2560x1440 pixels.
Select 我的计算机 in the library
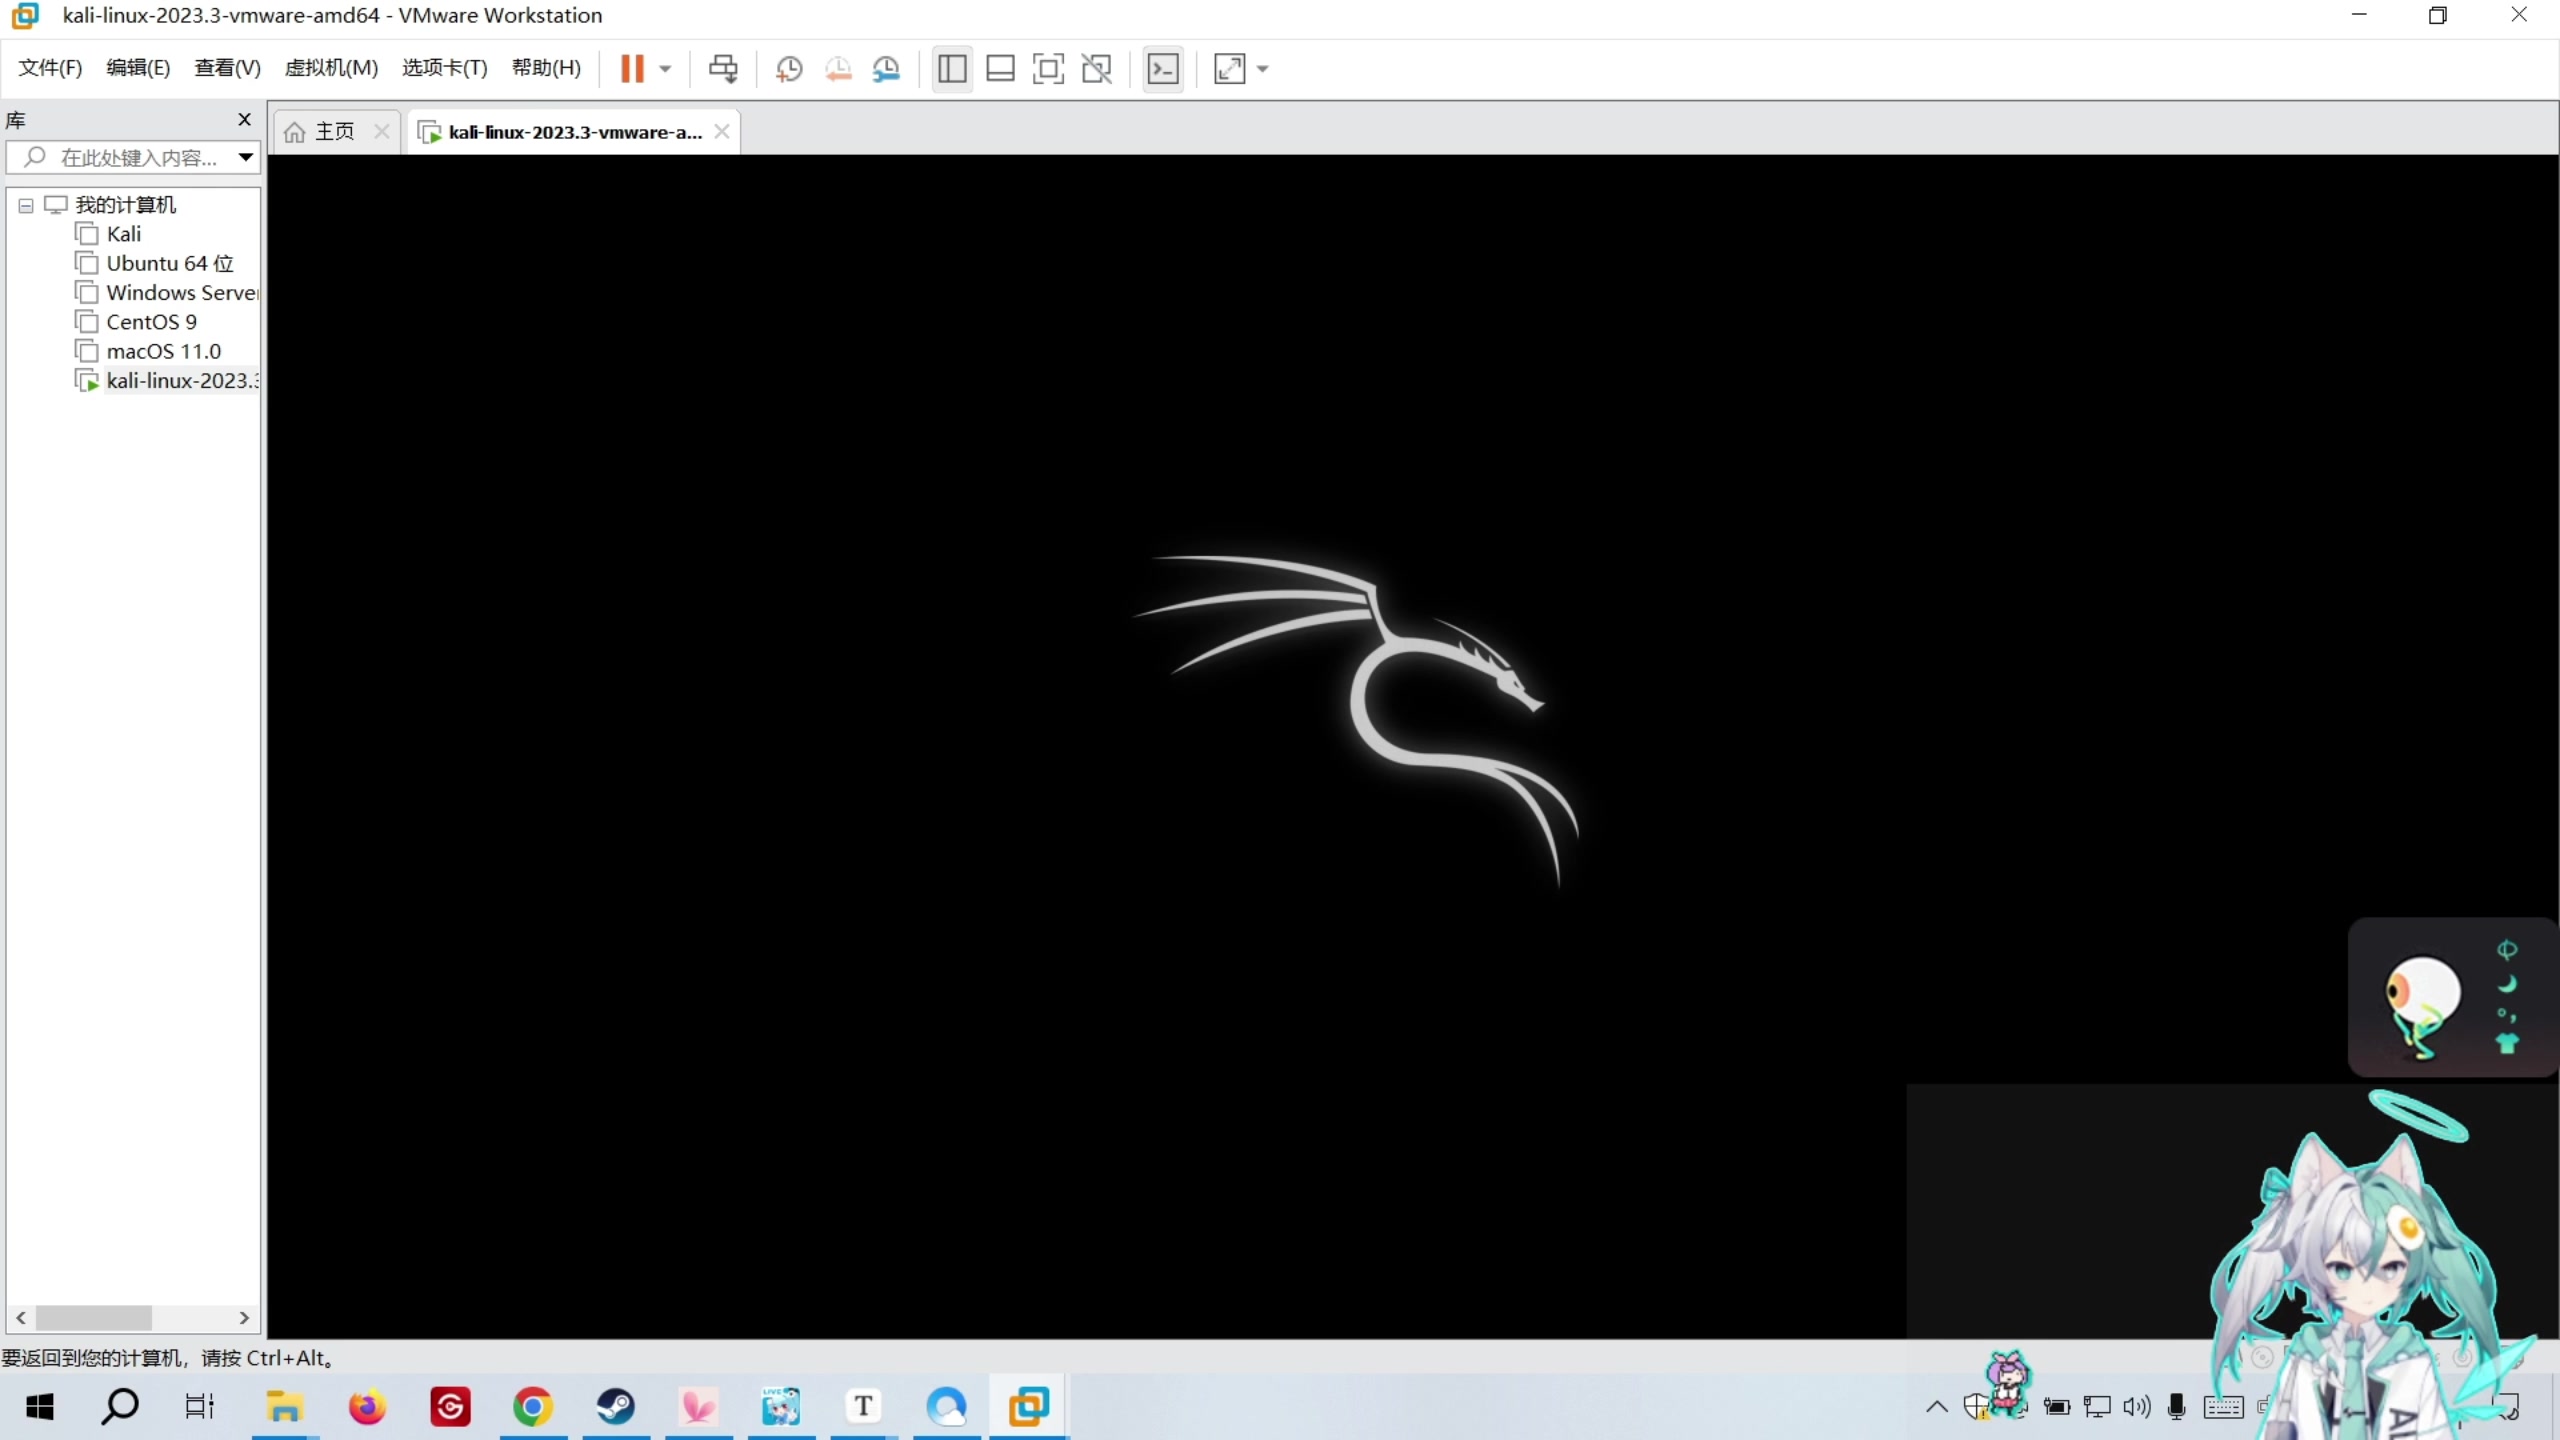tap(126, 205)
